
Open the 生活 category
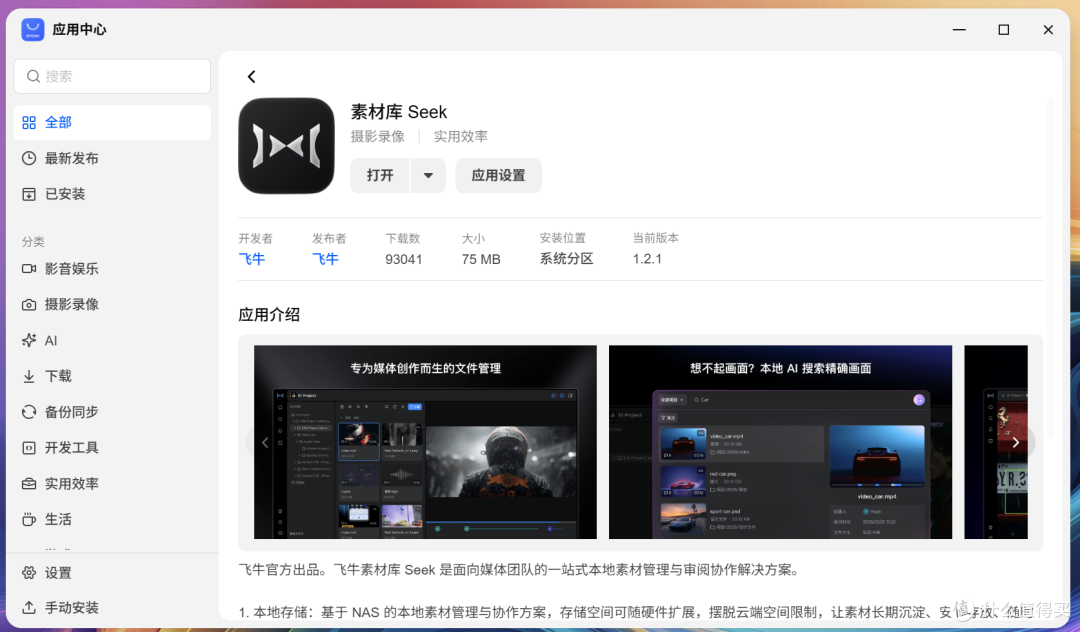point(112,519)
